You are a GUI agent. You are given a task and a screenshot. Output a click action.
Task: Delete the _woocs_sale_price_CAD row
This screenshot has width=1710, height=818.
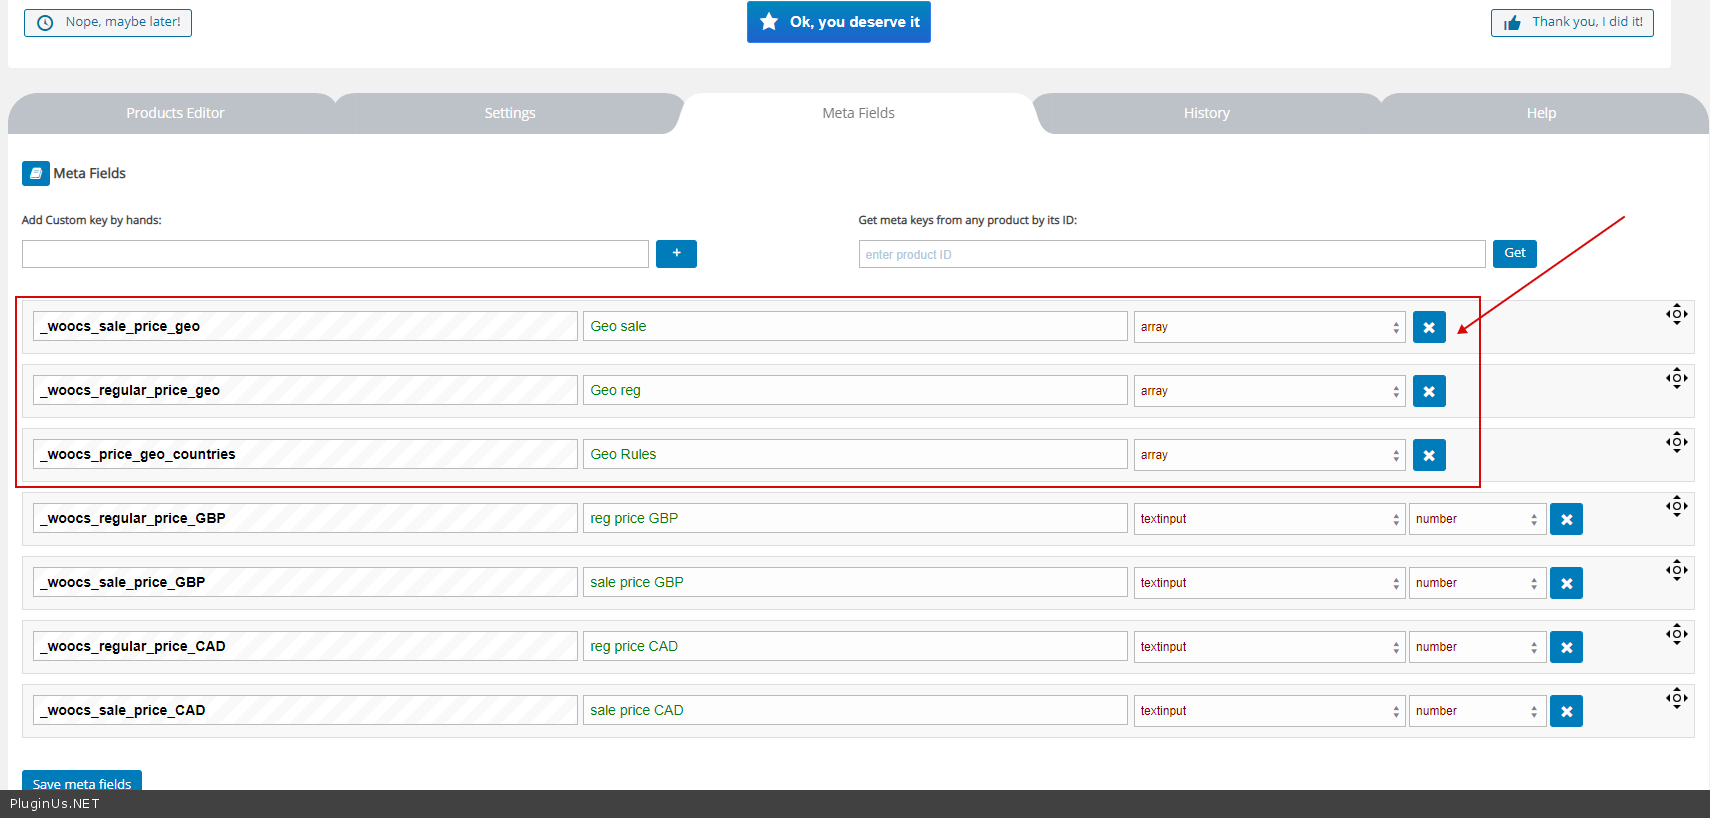coord(1566,711)
